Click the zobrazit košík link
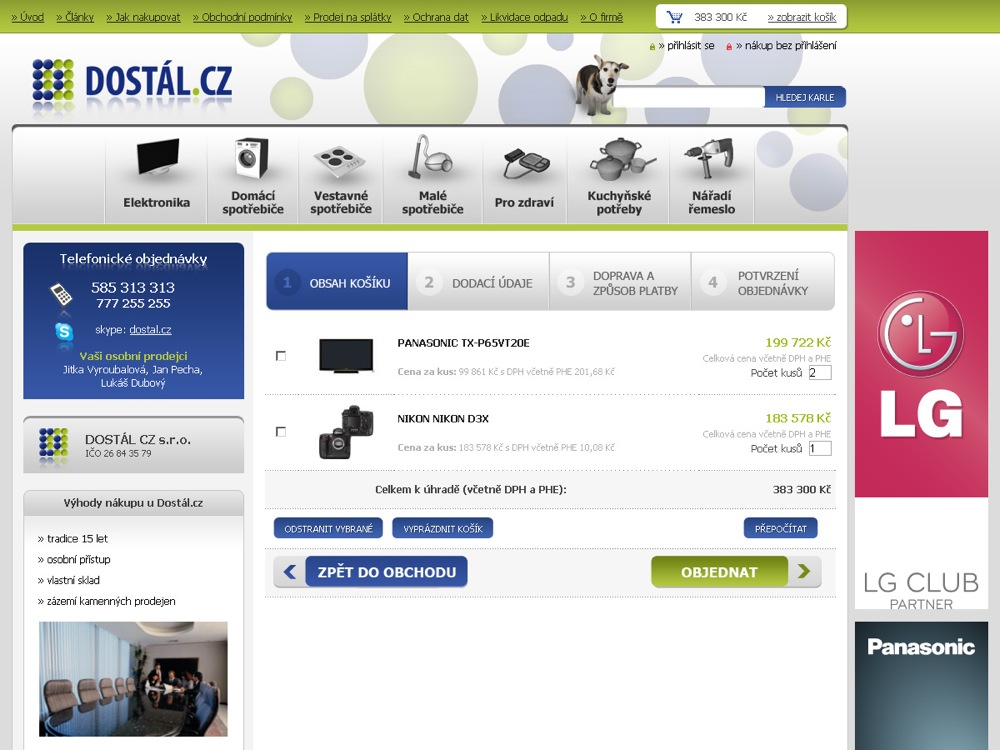This screenshot has width=1000, height=750. click(802, 17)
